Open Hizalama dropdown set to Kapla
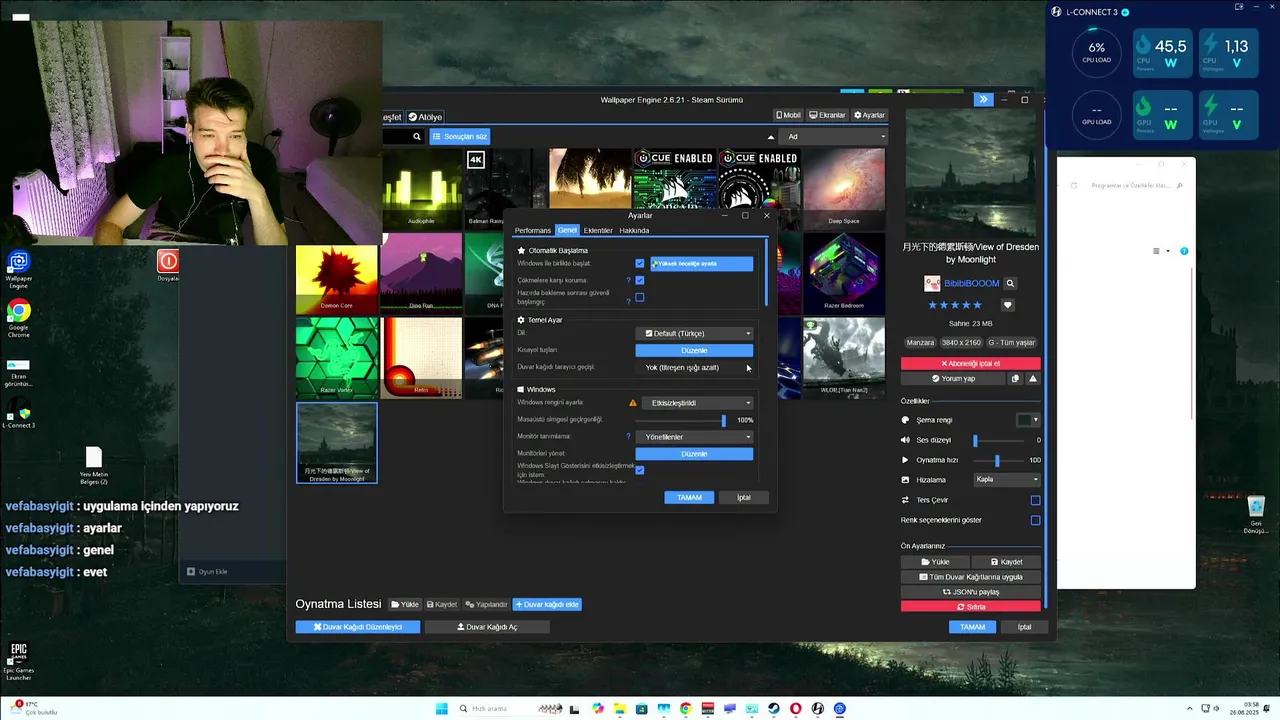This screenshot has height=720, width=1280. point(1007,479)
